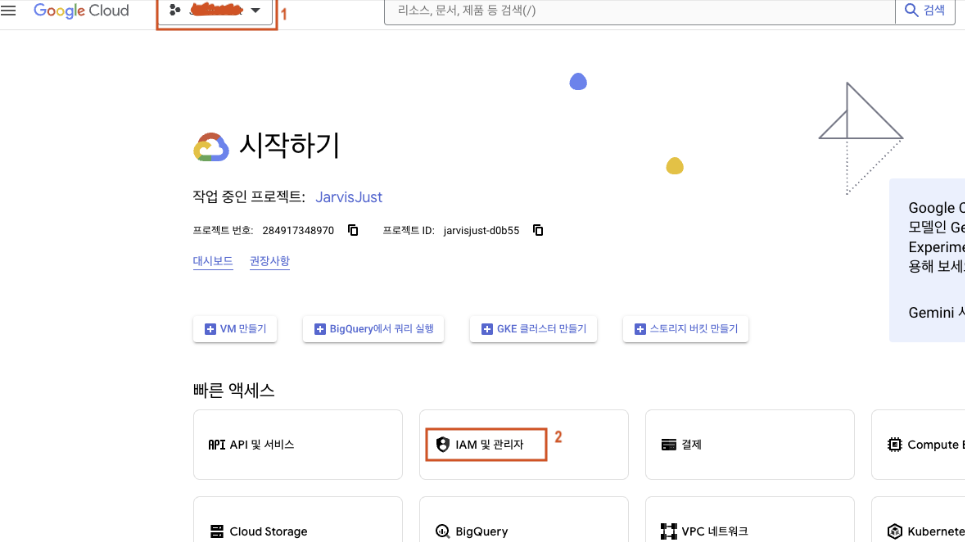Open the BigQuery quick access card
Image resolution: width=965 pixels, height=542 pixels.
[524, 520]
